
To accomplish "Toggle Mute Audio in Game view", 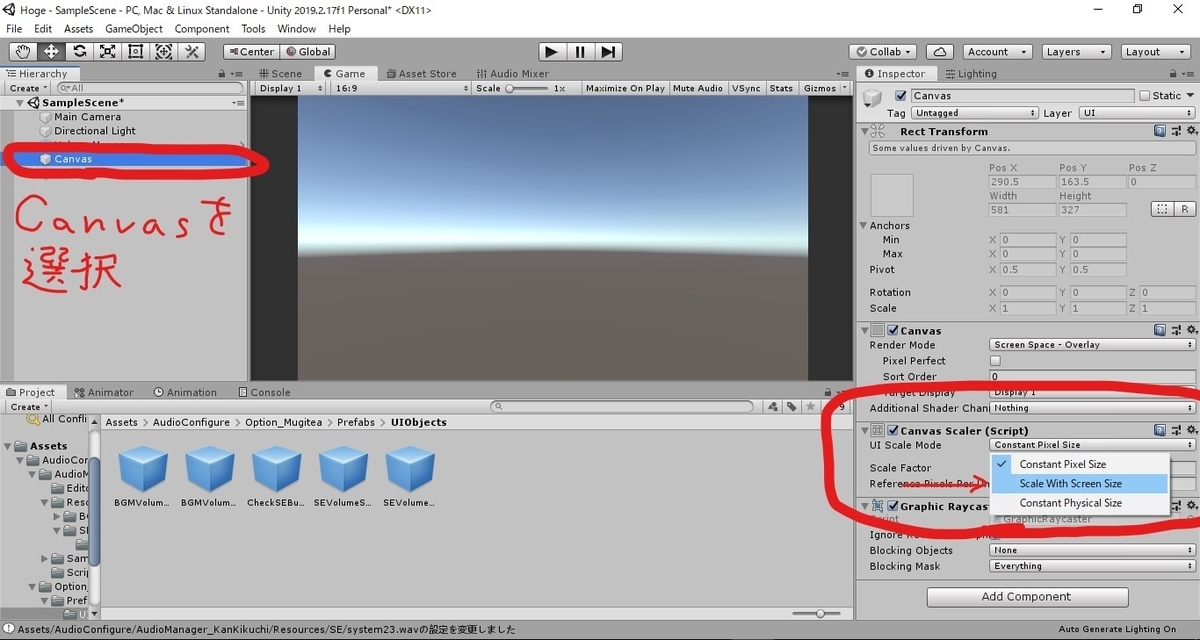I will click(697, 88).
